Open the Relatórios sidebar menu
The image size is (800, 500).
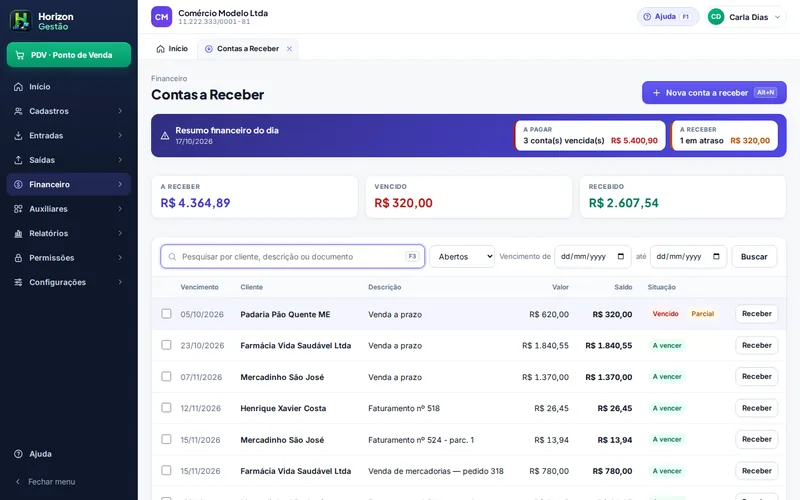(x=69, y=234)
